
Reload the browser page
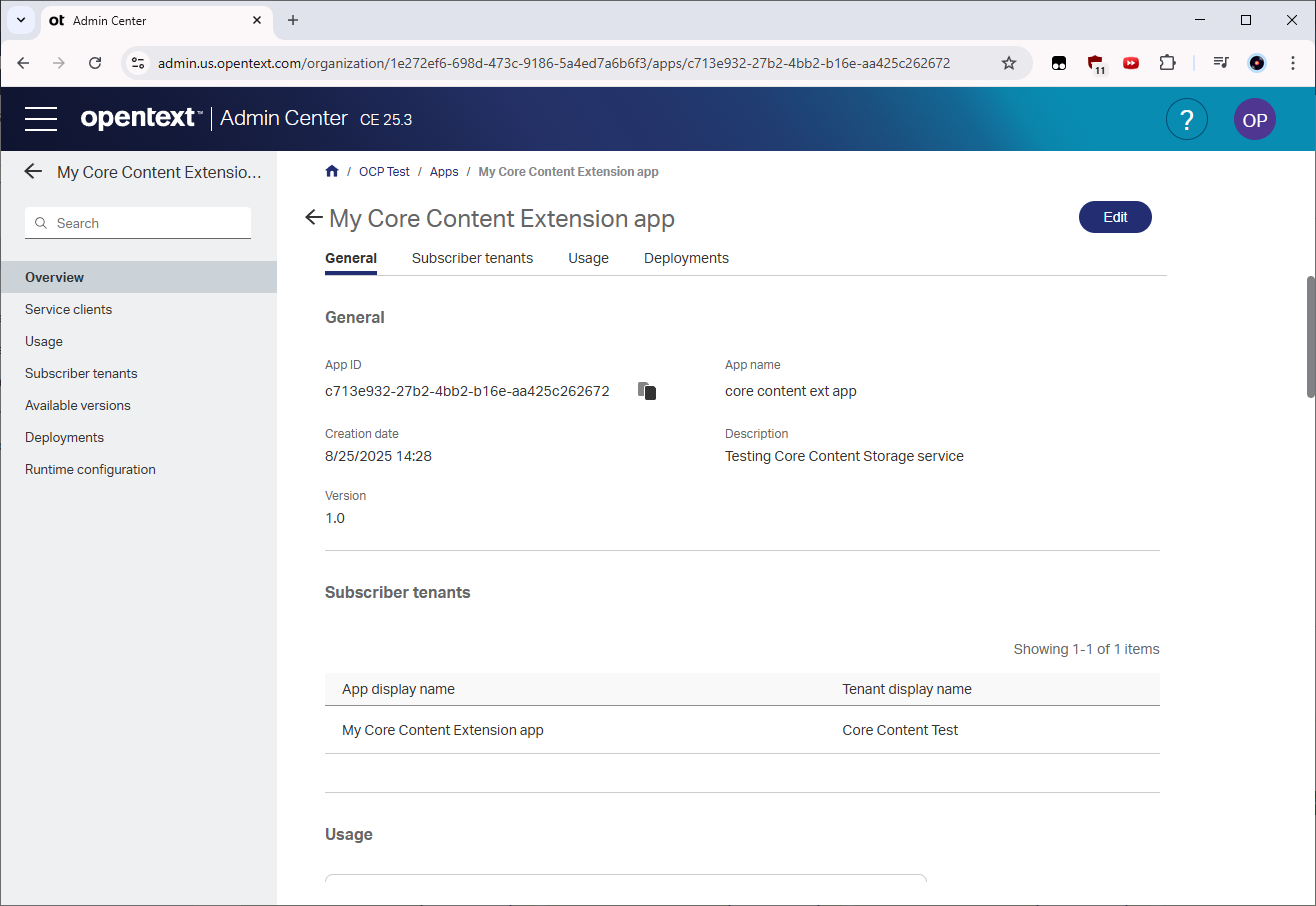(x=95, y=63)
